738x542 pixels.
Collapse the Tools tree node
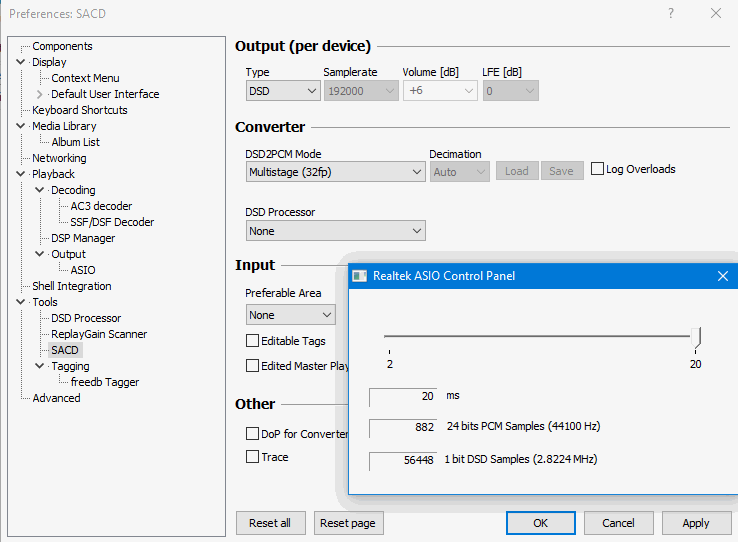pyautogui.click(x=20, y=302)
